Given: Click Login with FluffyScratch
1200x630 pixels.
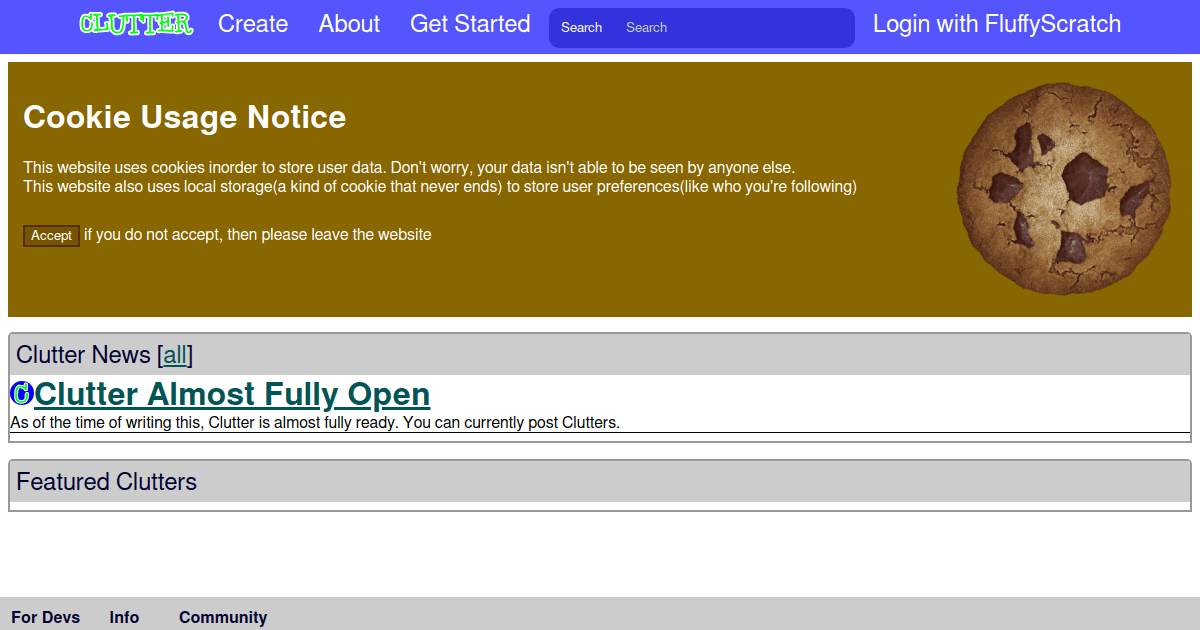Looking at the screenshot, I should pyautogui.click(x=996, y=24).
